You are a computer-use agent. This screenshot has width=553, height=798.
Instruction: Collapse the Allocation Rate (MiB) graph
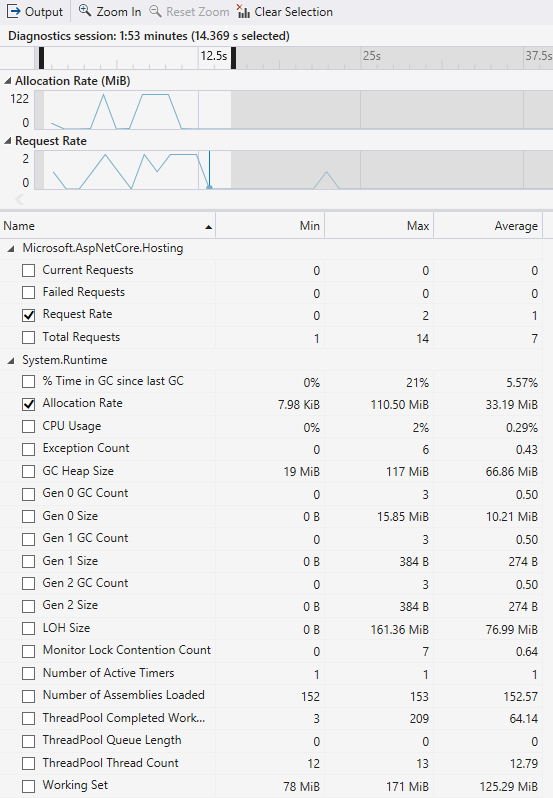click(x=8, y=81)
